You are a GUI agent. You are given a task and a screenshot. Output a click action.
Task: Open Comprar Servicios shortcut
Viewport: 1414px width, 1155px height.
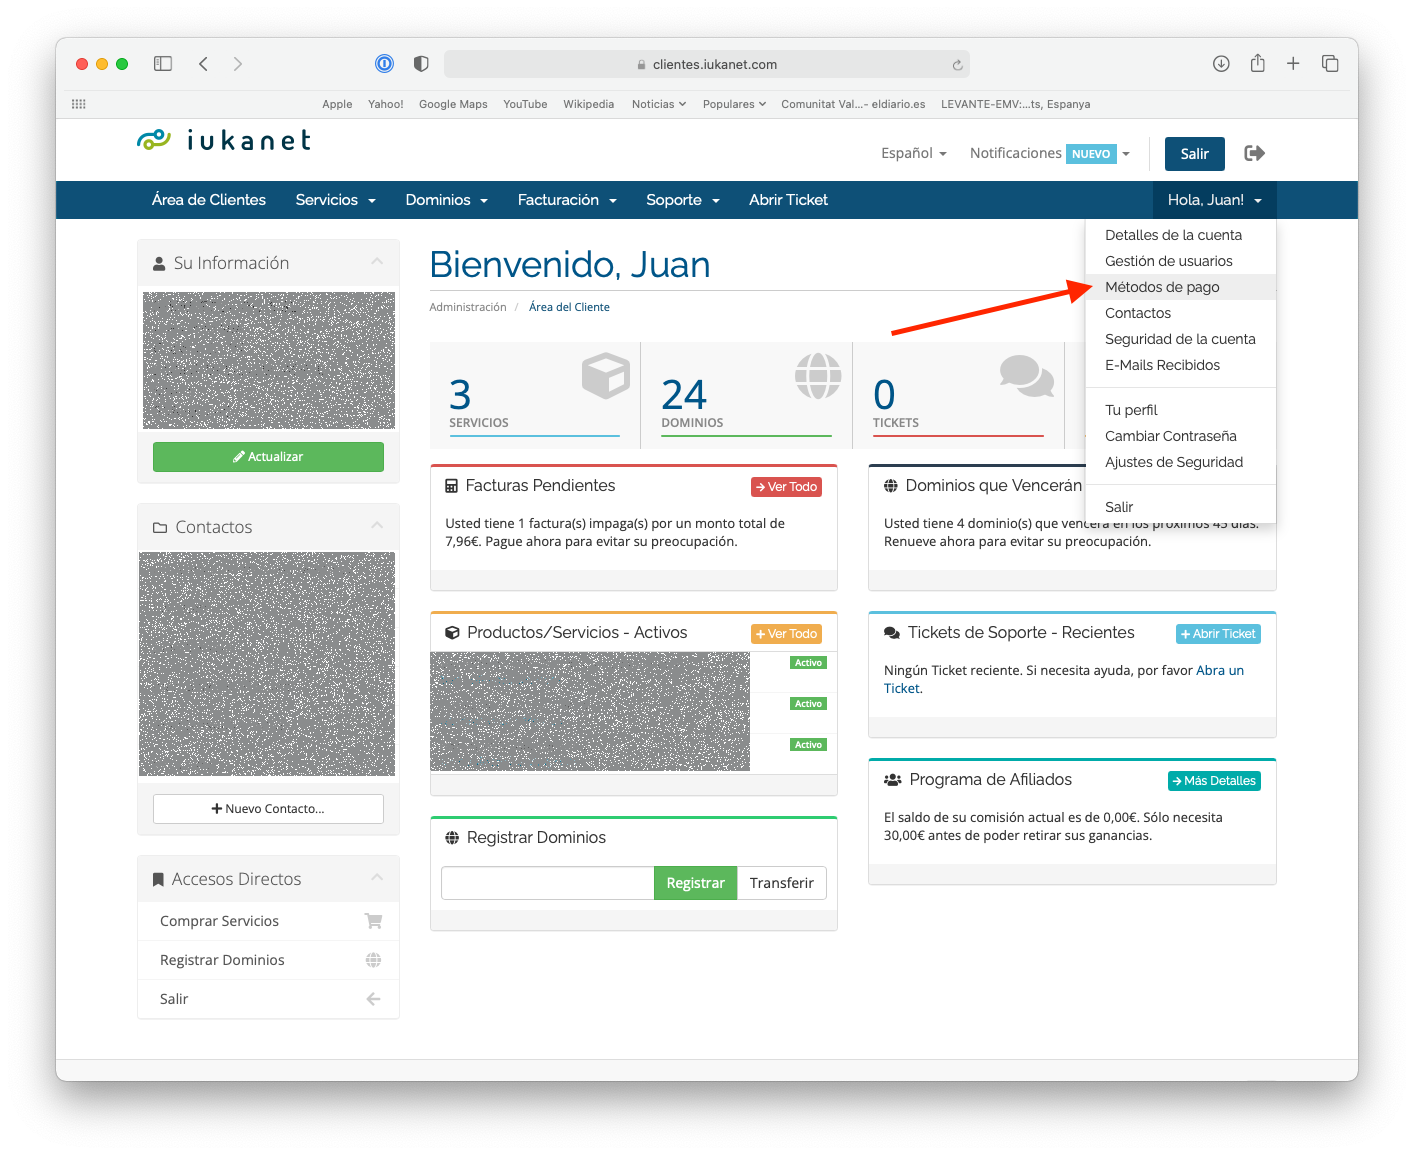tap(268, 921)
